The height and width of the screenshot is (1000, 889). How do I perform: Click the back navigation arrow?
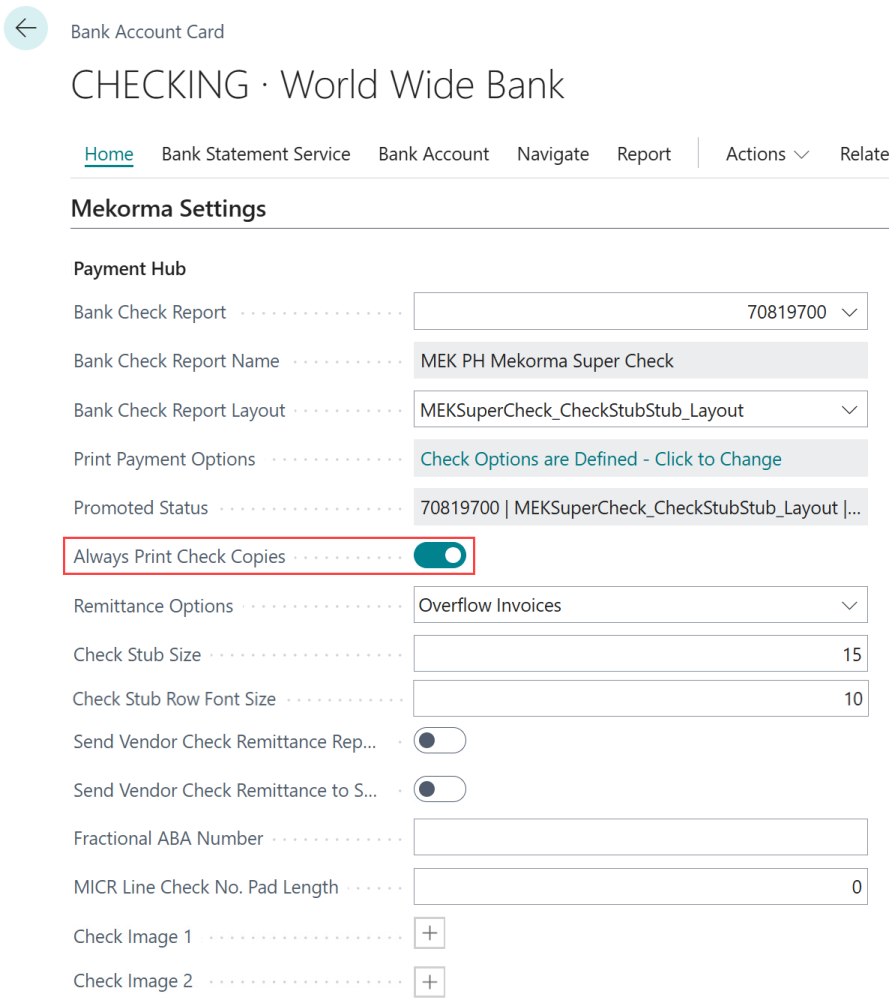click(x=25, y=28)
